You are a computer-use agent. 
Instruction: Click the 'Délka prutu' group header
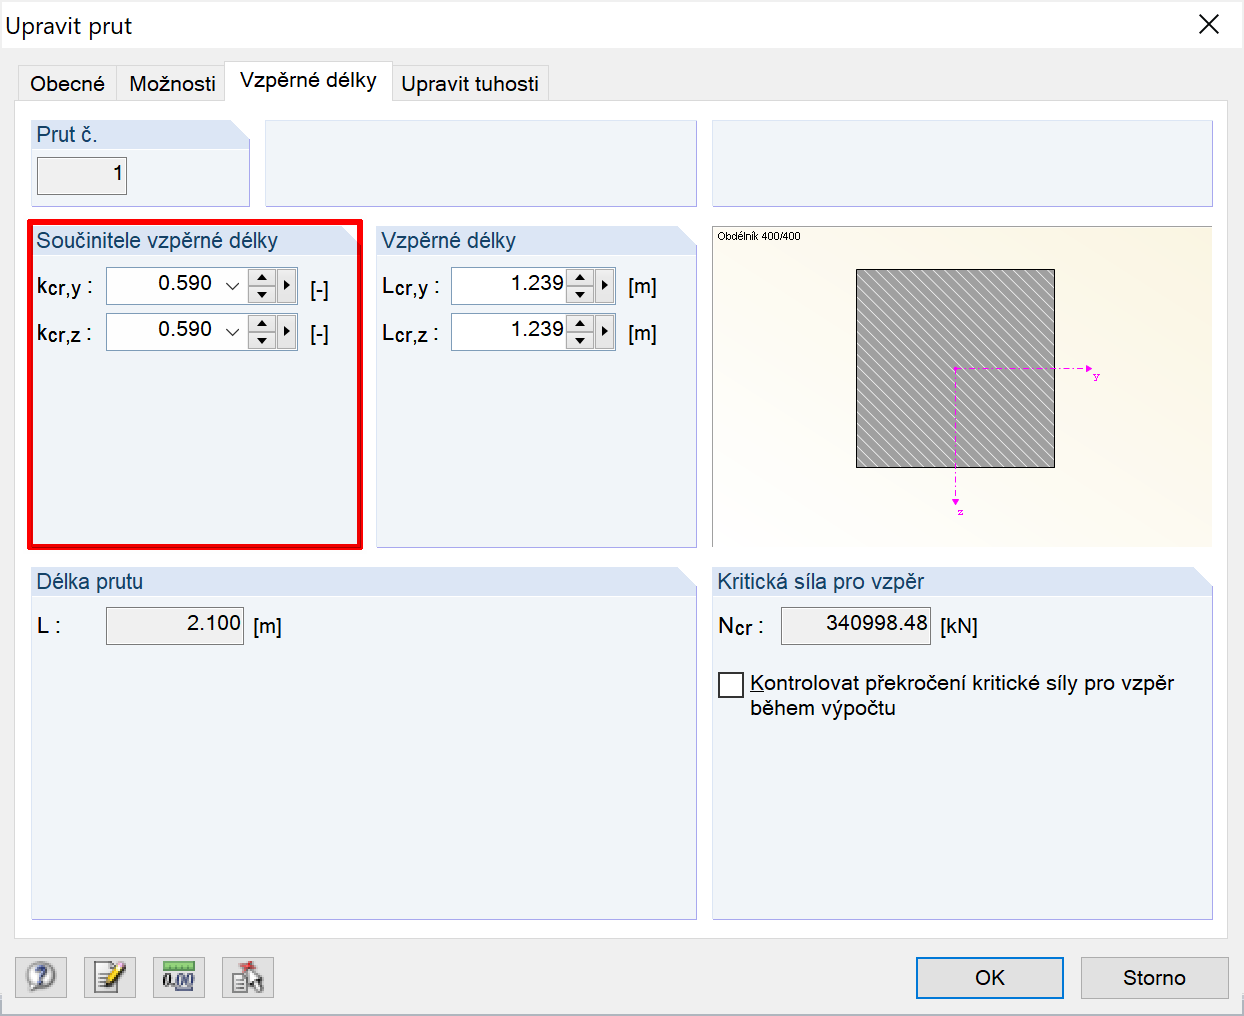click(90, 582)
